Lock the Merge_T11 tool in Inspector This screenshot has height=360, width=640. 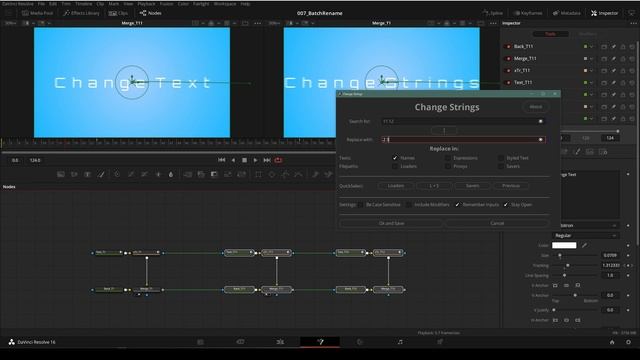coord(623,58)
